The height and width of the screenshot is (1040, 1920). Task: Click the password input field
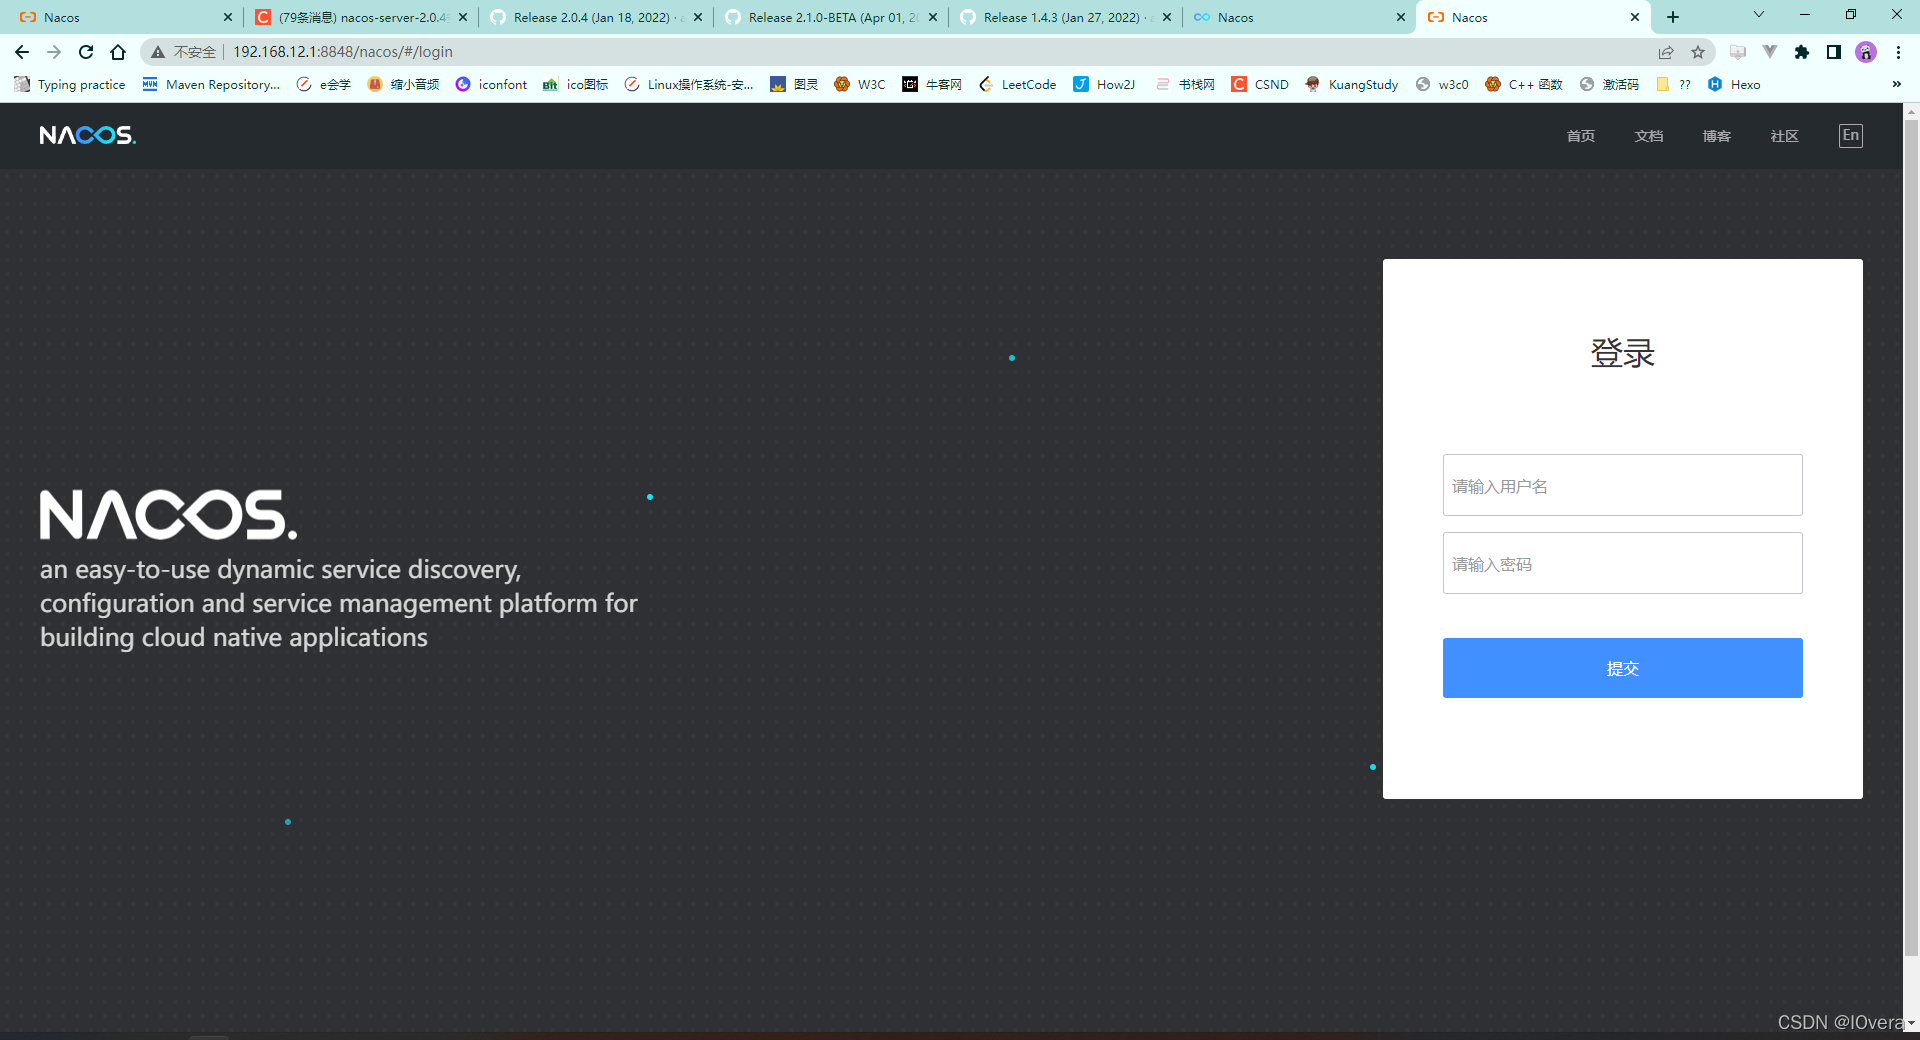tap(1622, 563)
